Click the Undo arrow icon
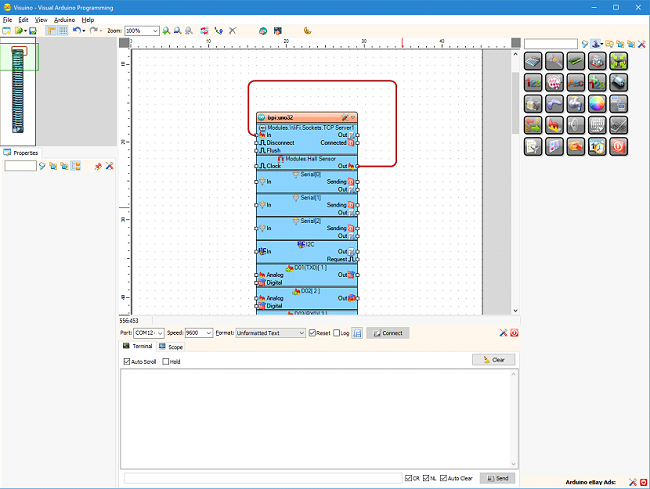650x489 pixels. [x=76, y=30]
